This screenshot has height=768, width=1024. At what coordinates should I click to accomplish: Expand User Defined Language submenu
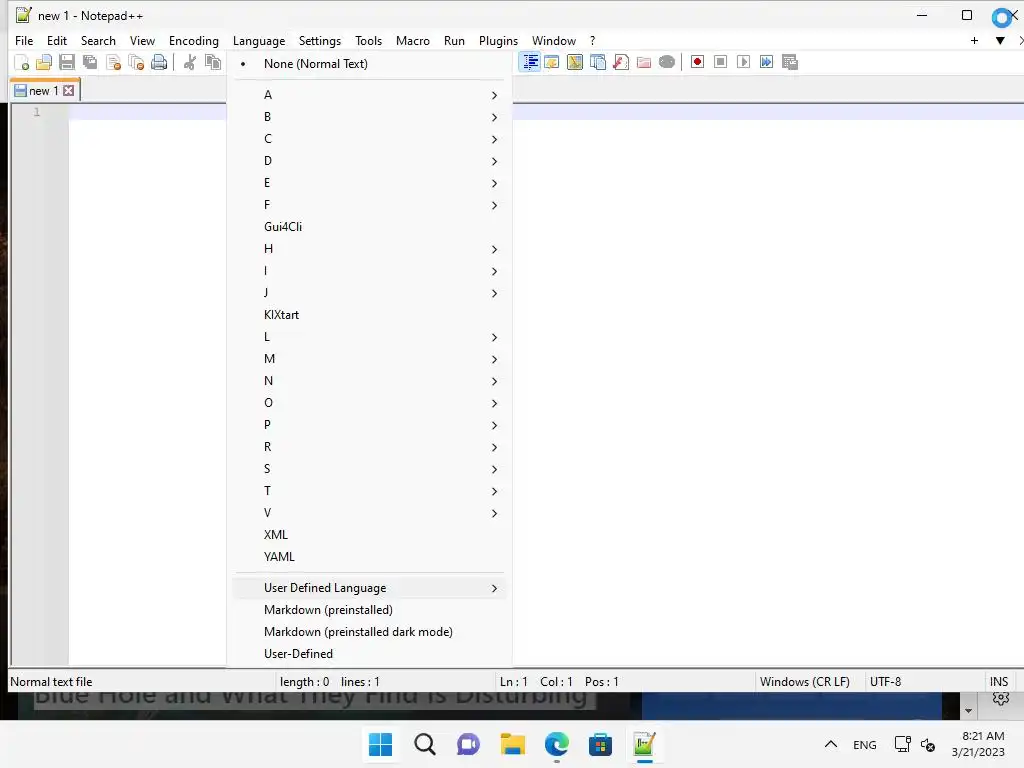point(369,588)
